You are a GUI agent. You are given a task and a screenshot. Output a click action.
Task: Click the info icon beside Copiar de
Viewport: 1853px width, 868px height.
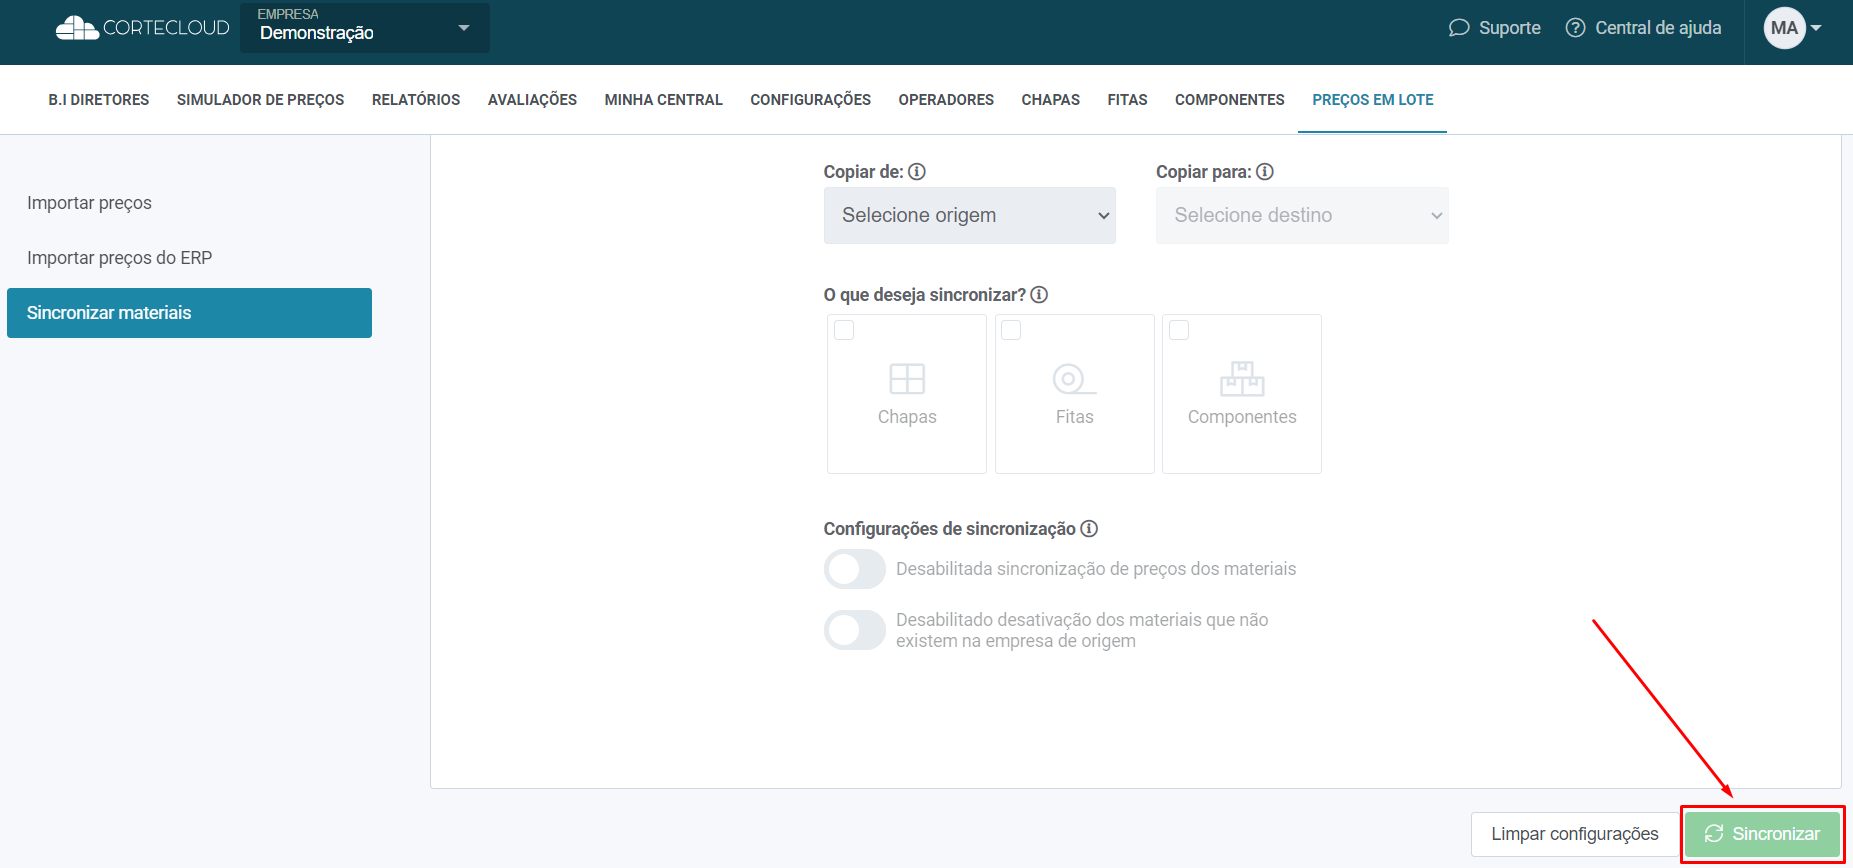point(917,172)
